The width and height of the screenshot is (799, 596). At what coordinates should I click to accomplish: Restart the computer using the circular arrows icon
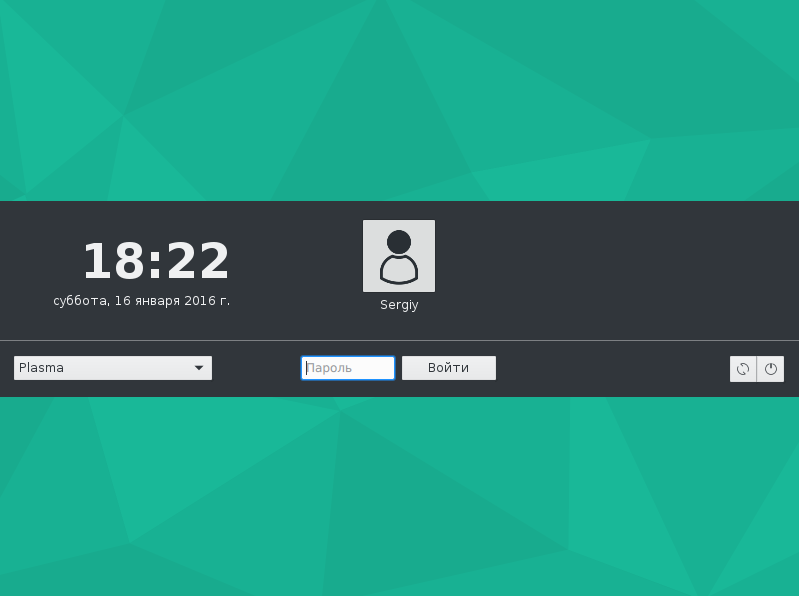(743, 369)
